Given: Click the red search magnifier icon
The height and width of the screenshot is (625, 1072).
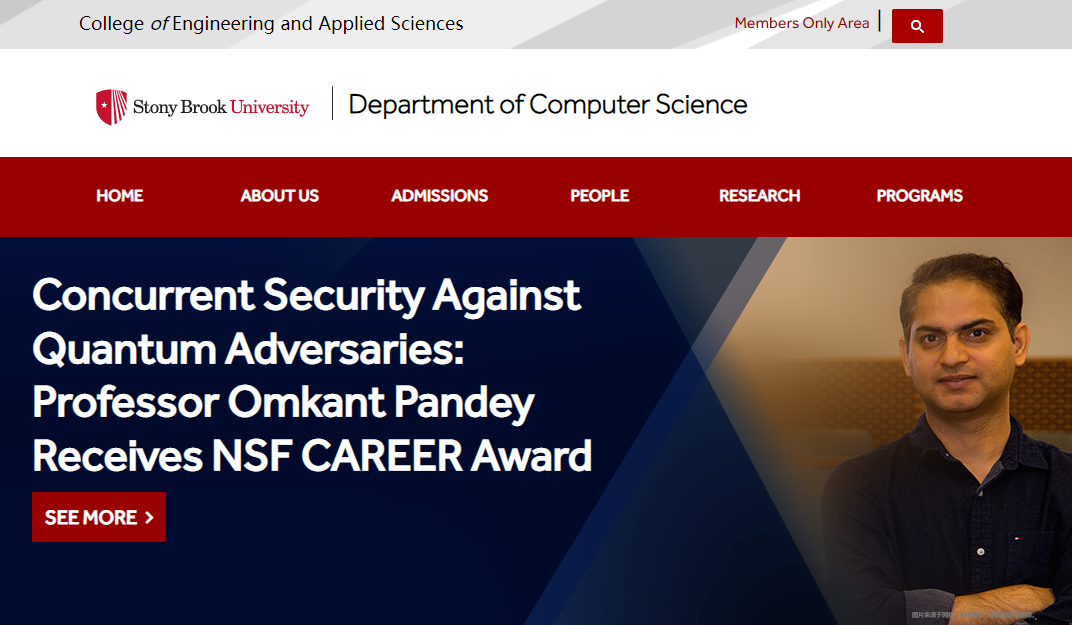Looking at the screenshot, I should point(917,26).
